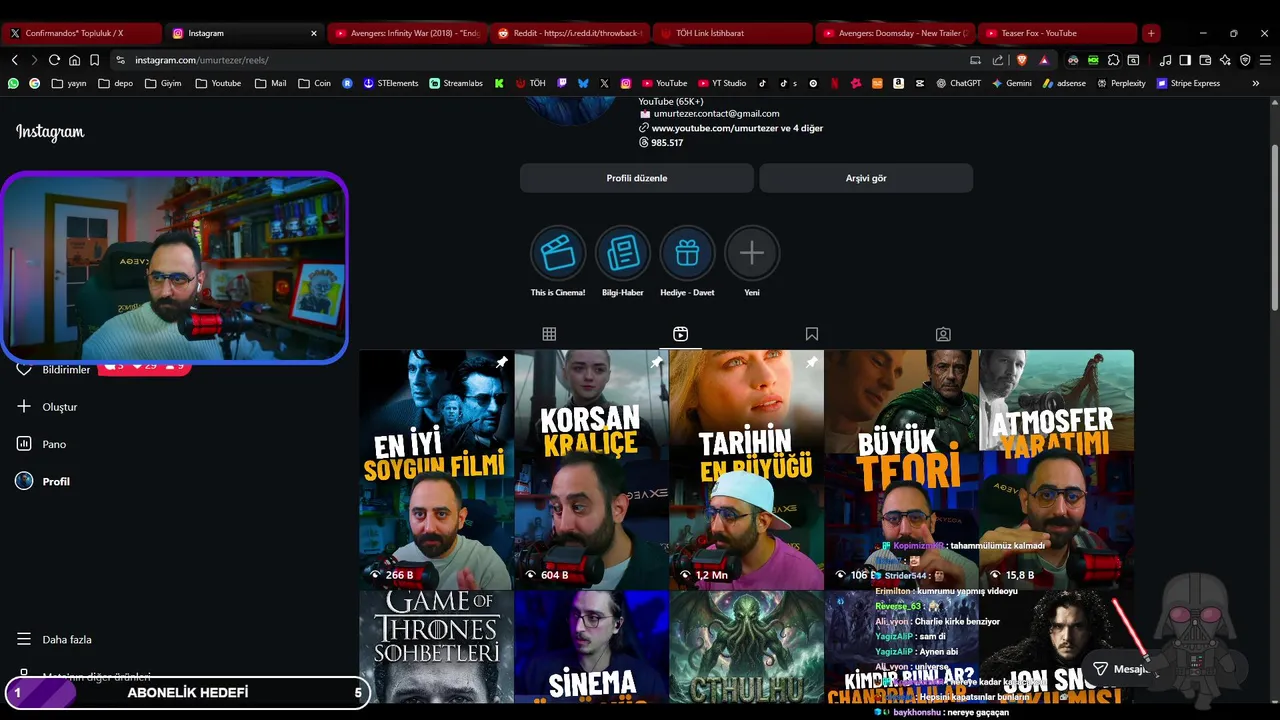This screenshot has width=1280, height=720.
Task: Open the Giyim bookmarks folder
Action: [164, 84]
